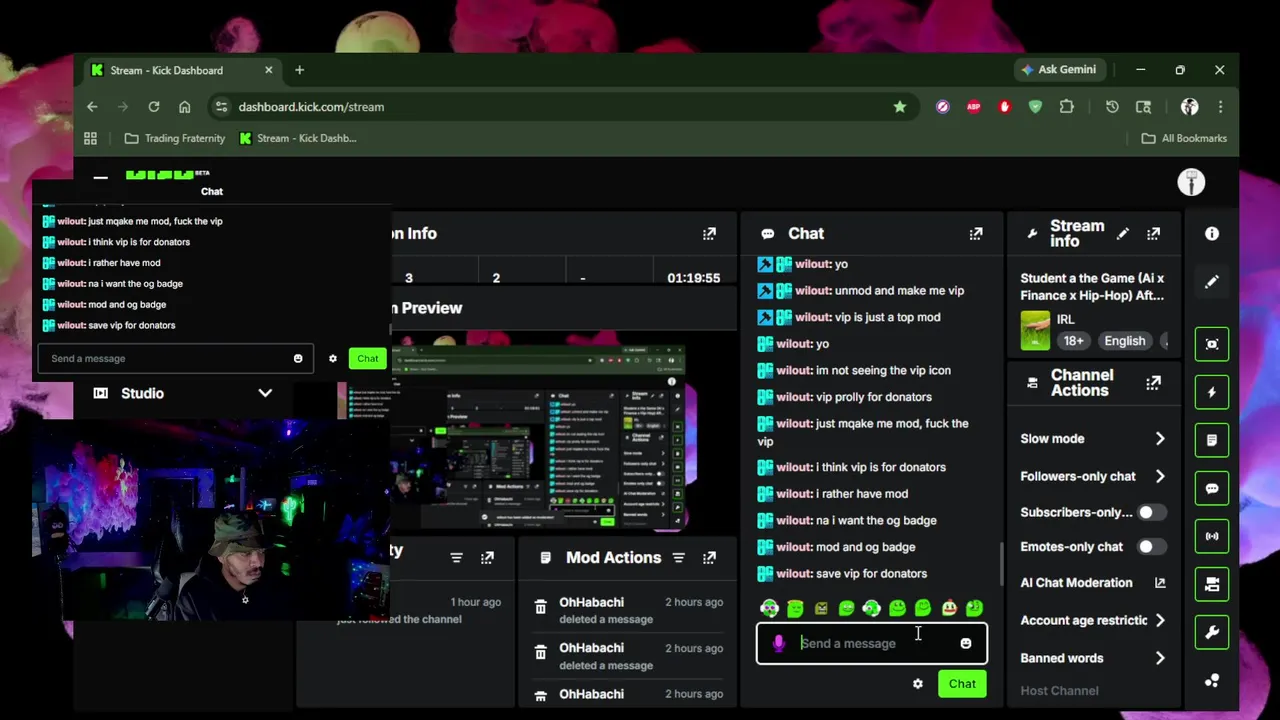Viewport: 1280px width, 720px height.
Task: Click the lightning bolt icon in right sidebar
Action: [1212, 392]
